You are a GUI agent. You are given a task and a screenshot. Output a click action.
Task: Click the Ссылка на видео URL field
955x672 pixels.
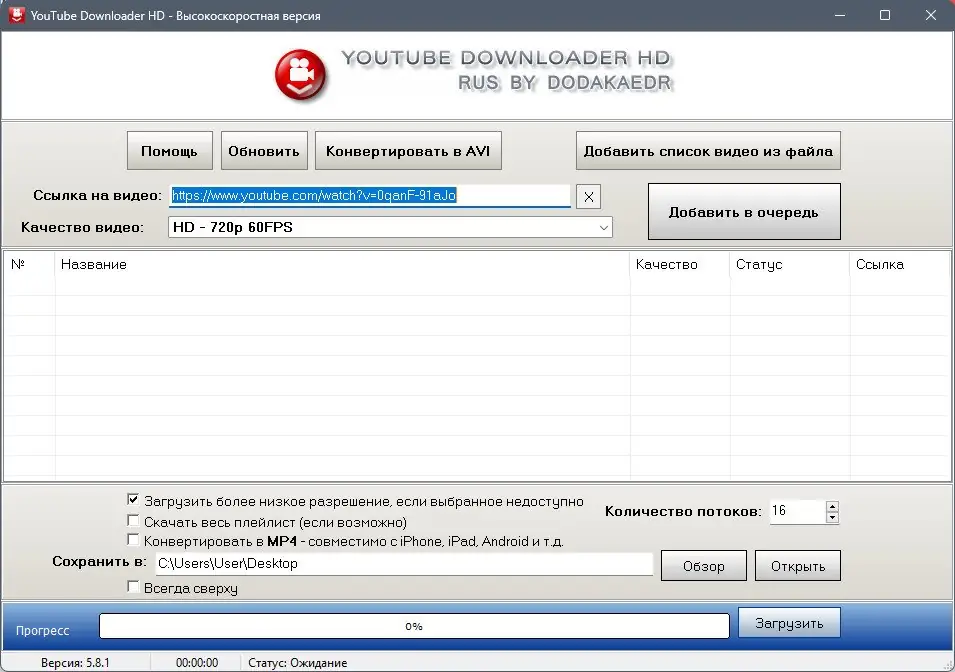(x=370, y=196)
